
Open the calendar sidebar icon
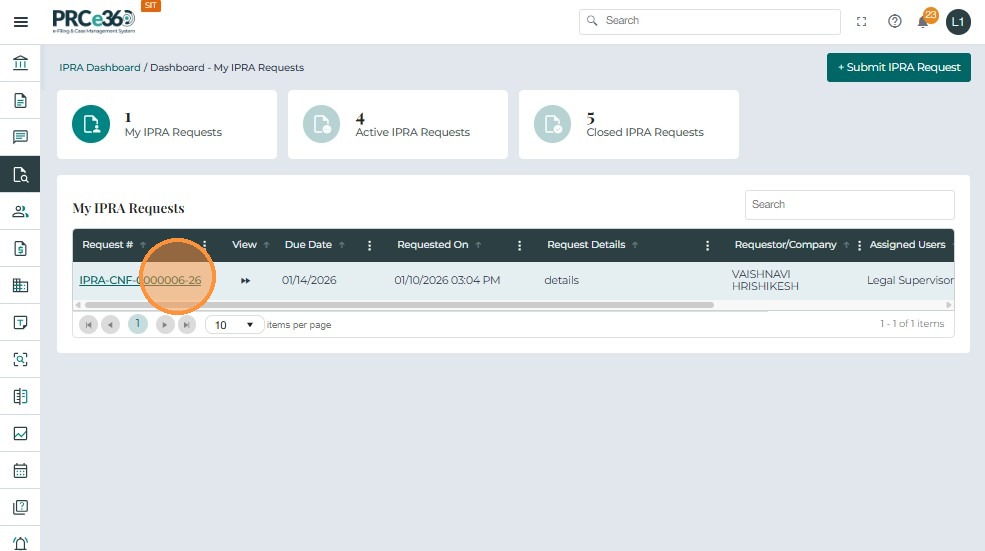[20, 471]
